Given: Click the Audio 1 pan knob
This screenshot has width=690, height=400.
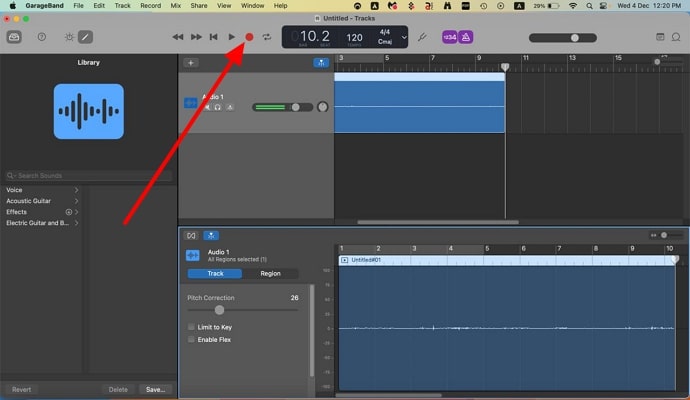Looking at the screenshot, I should pyautogui.click(x=323, y=107).
